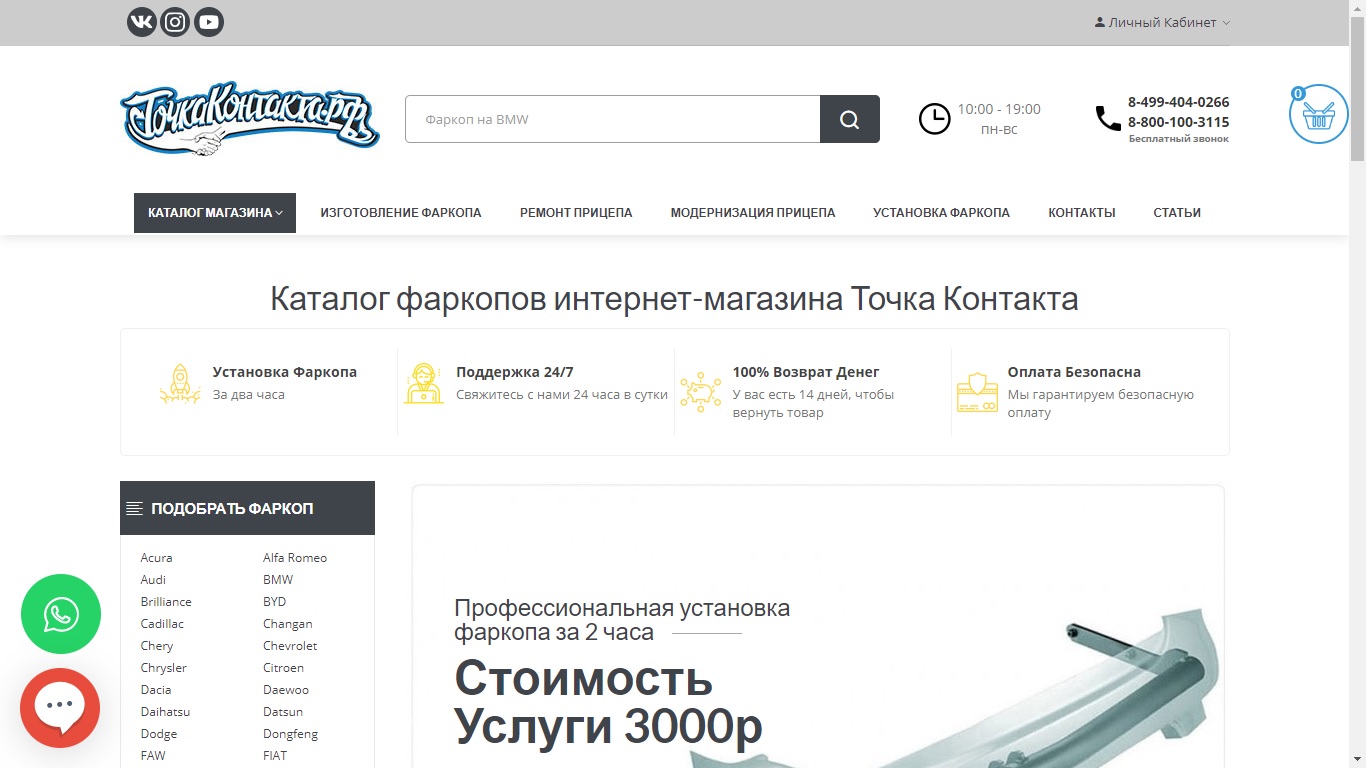
Task: Open Статьи menu item
Action: click(1177, 213)
